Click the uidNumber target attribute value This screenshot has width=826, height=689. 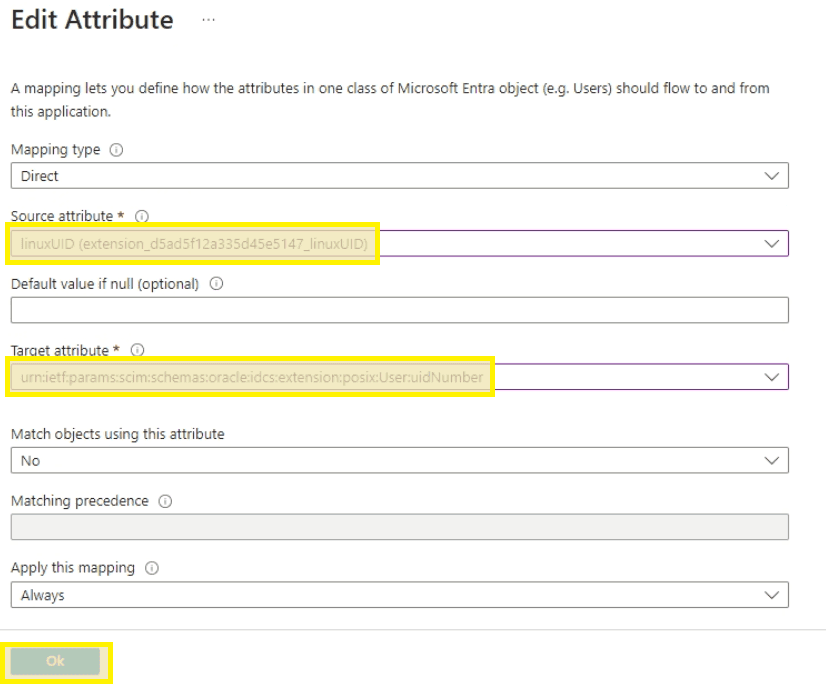(252, 377)
